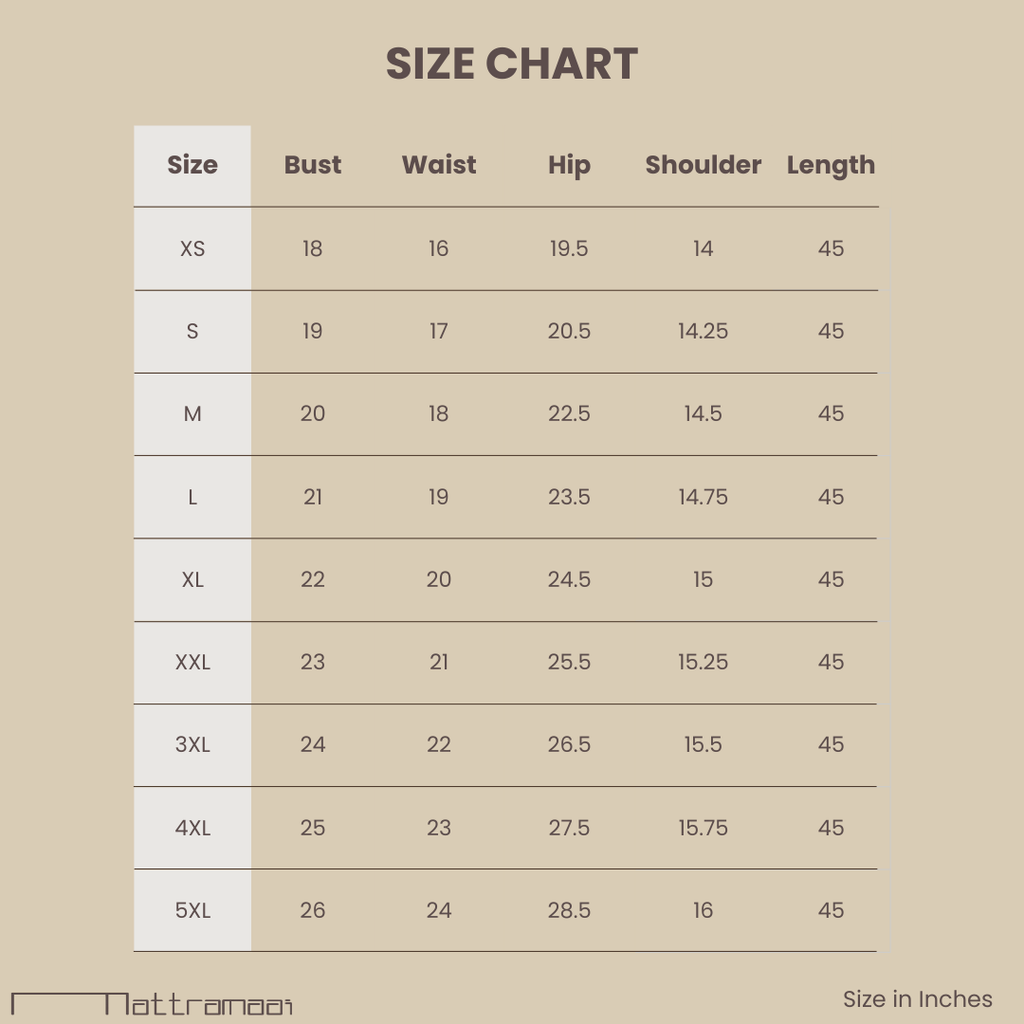Click the Nattramaai brand logo
Screen dimensions: 1024x1024
point(152,1003)
